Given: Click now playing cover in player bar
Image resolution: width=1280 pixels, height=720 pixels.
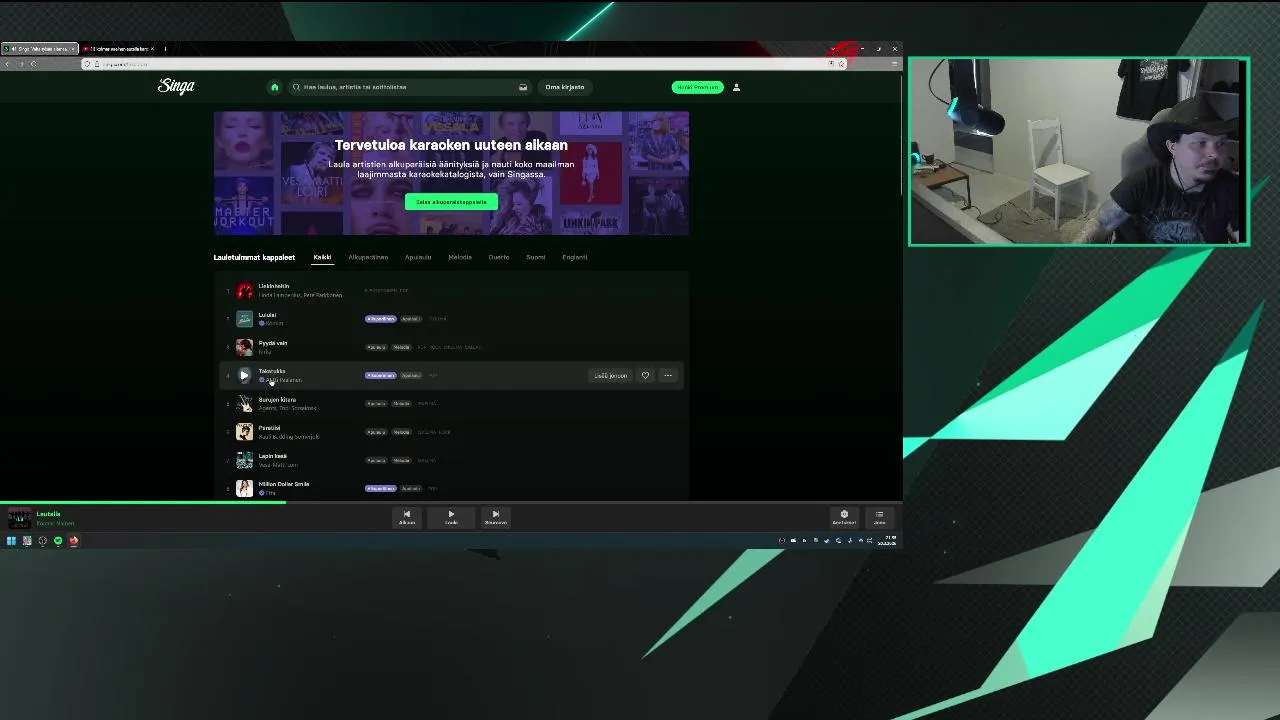Looking at the screenshot, I should point(19,518).
